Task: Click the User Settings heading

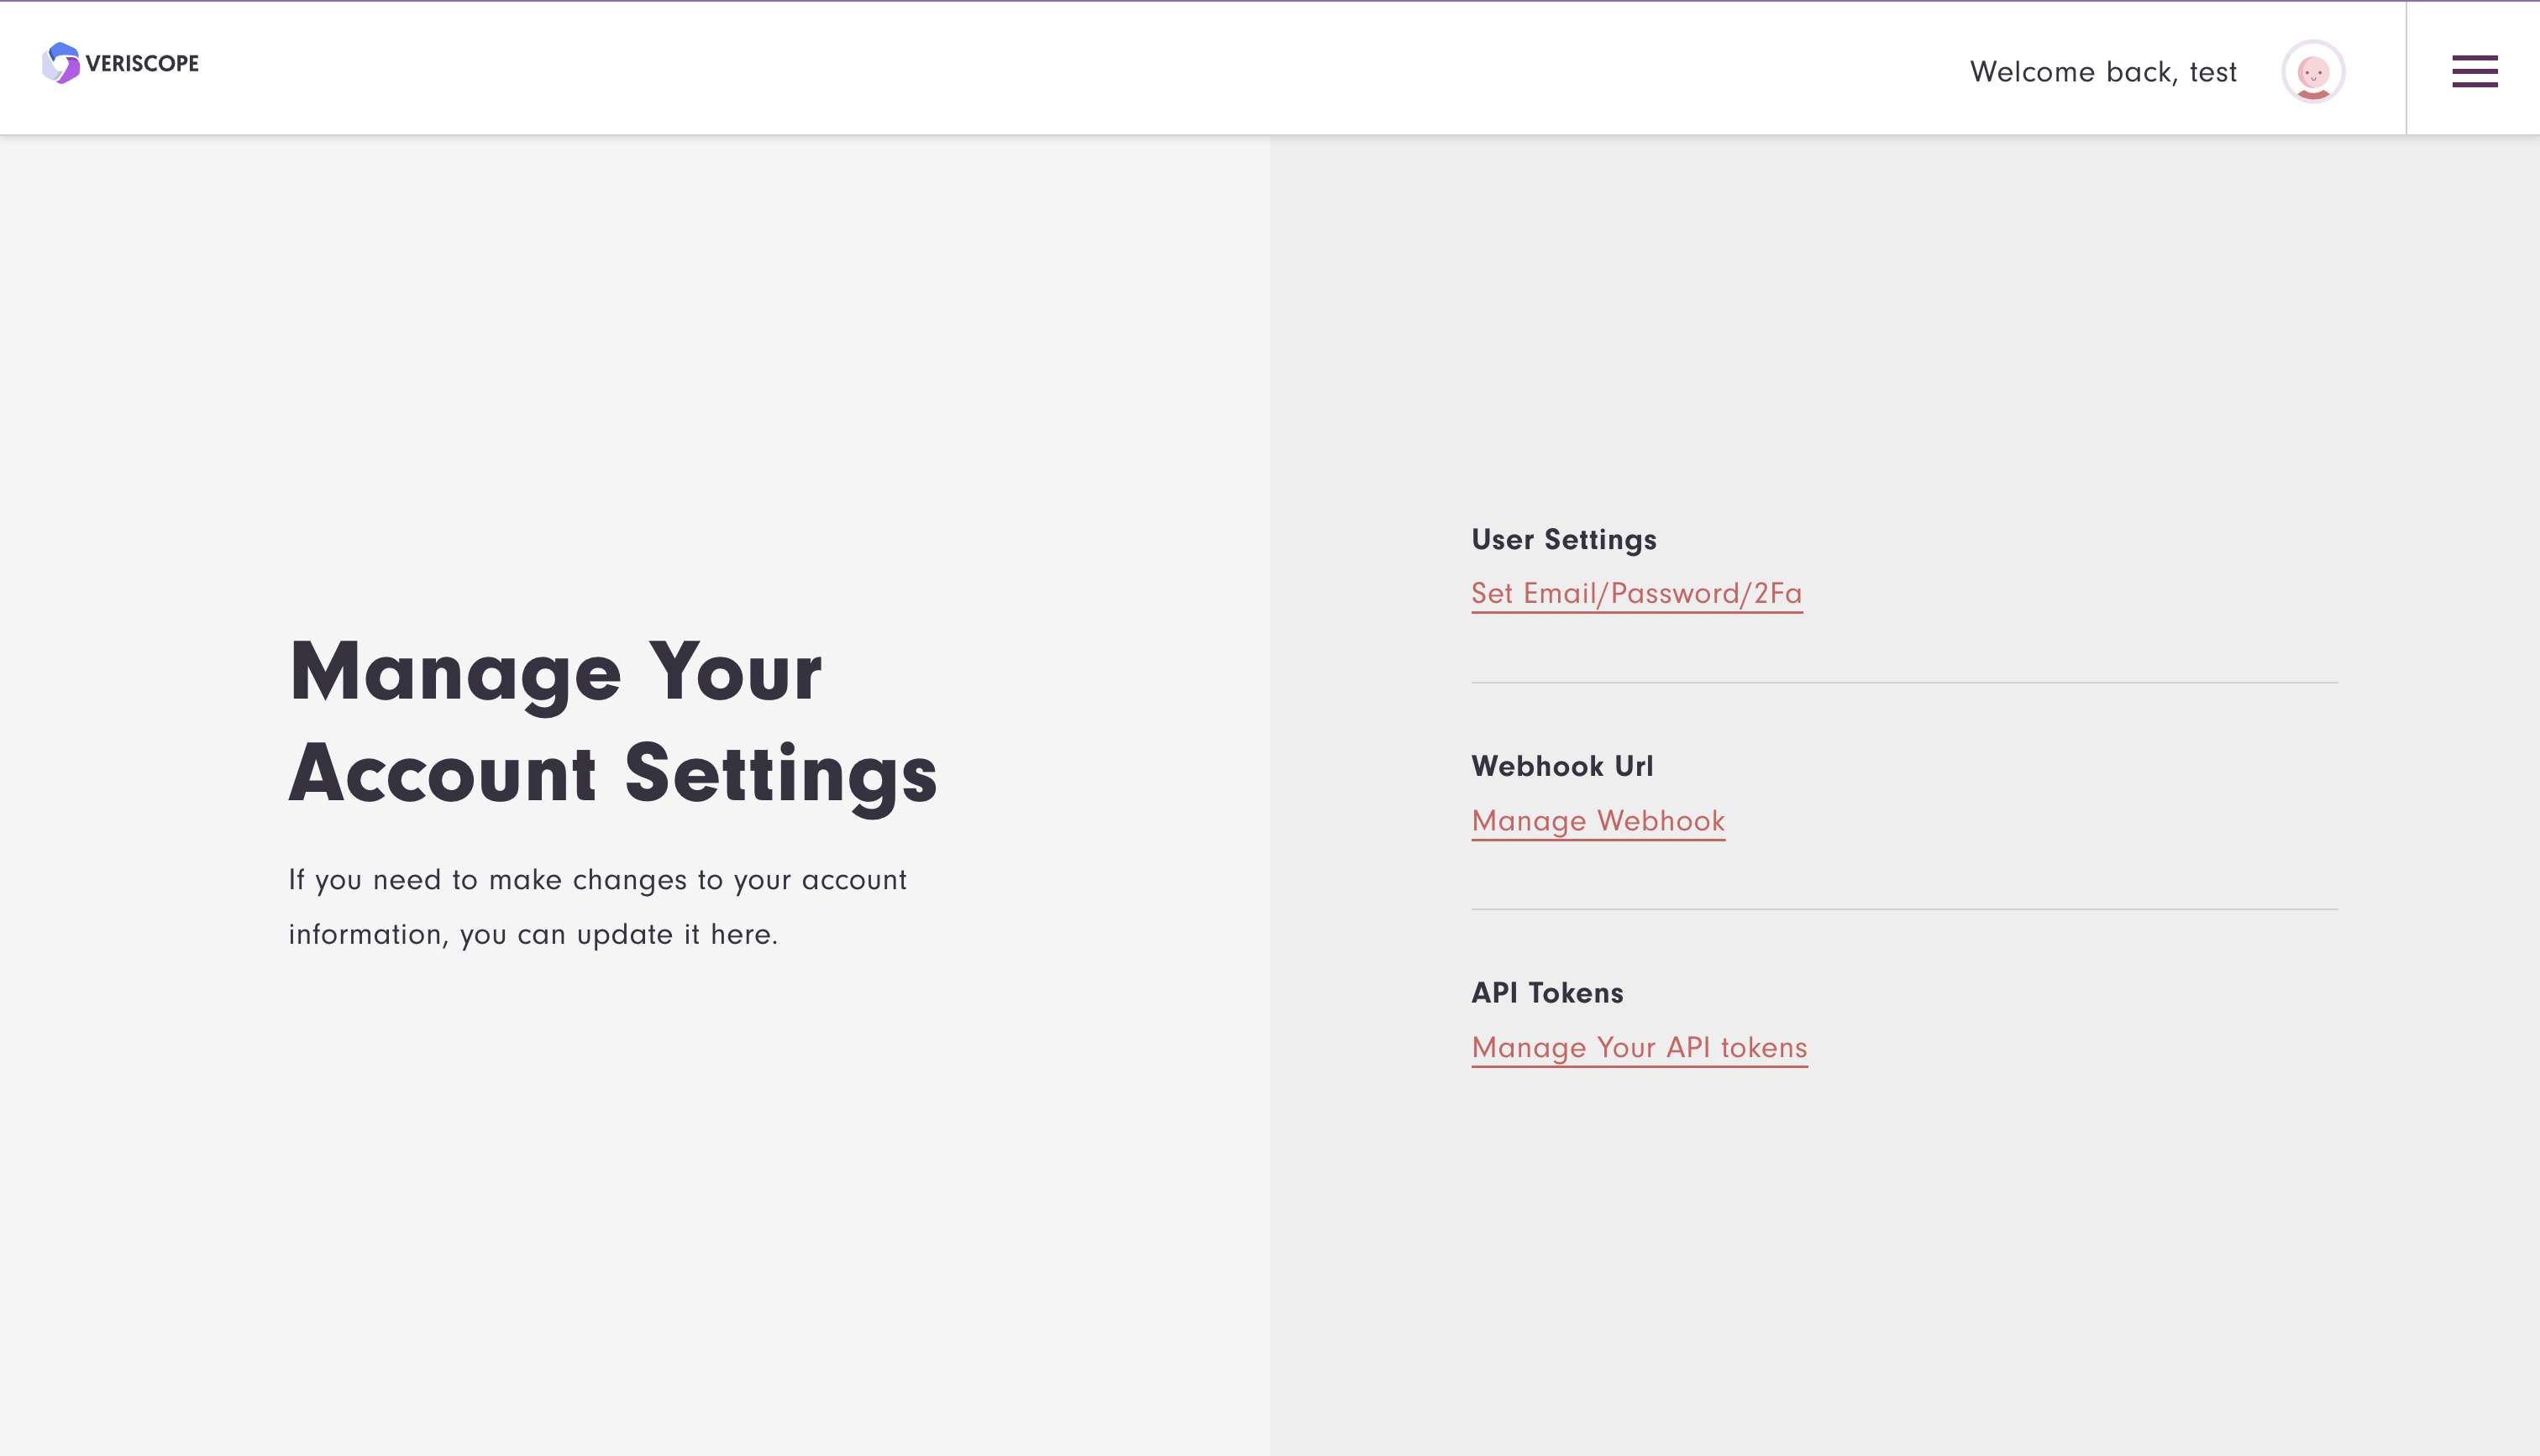Action: tap(1564, 540)
